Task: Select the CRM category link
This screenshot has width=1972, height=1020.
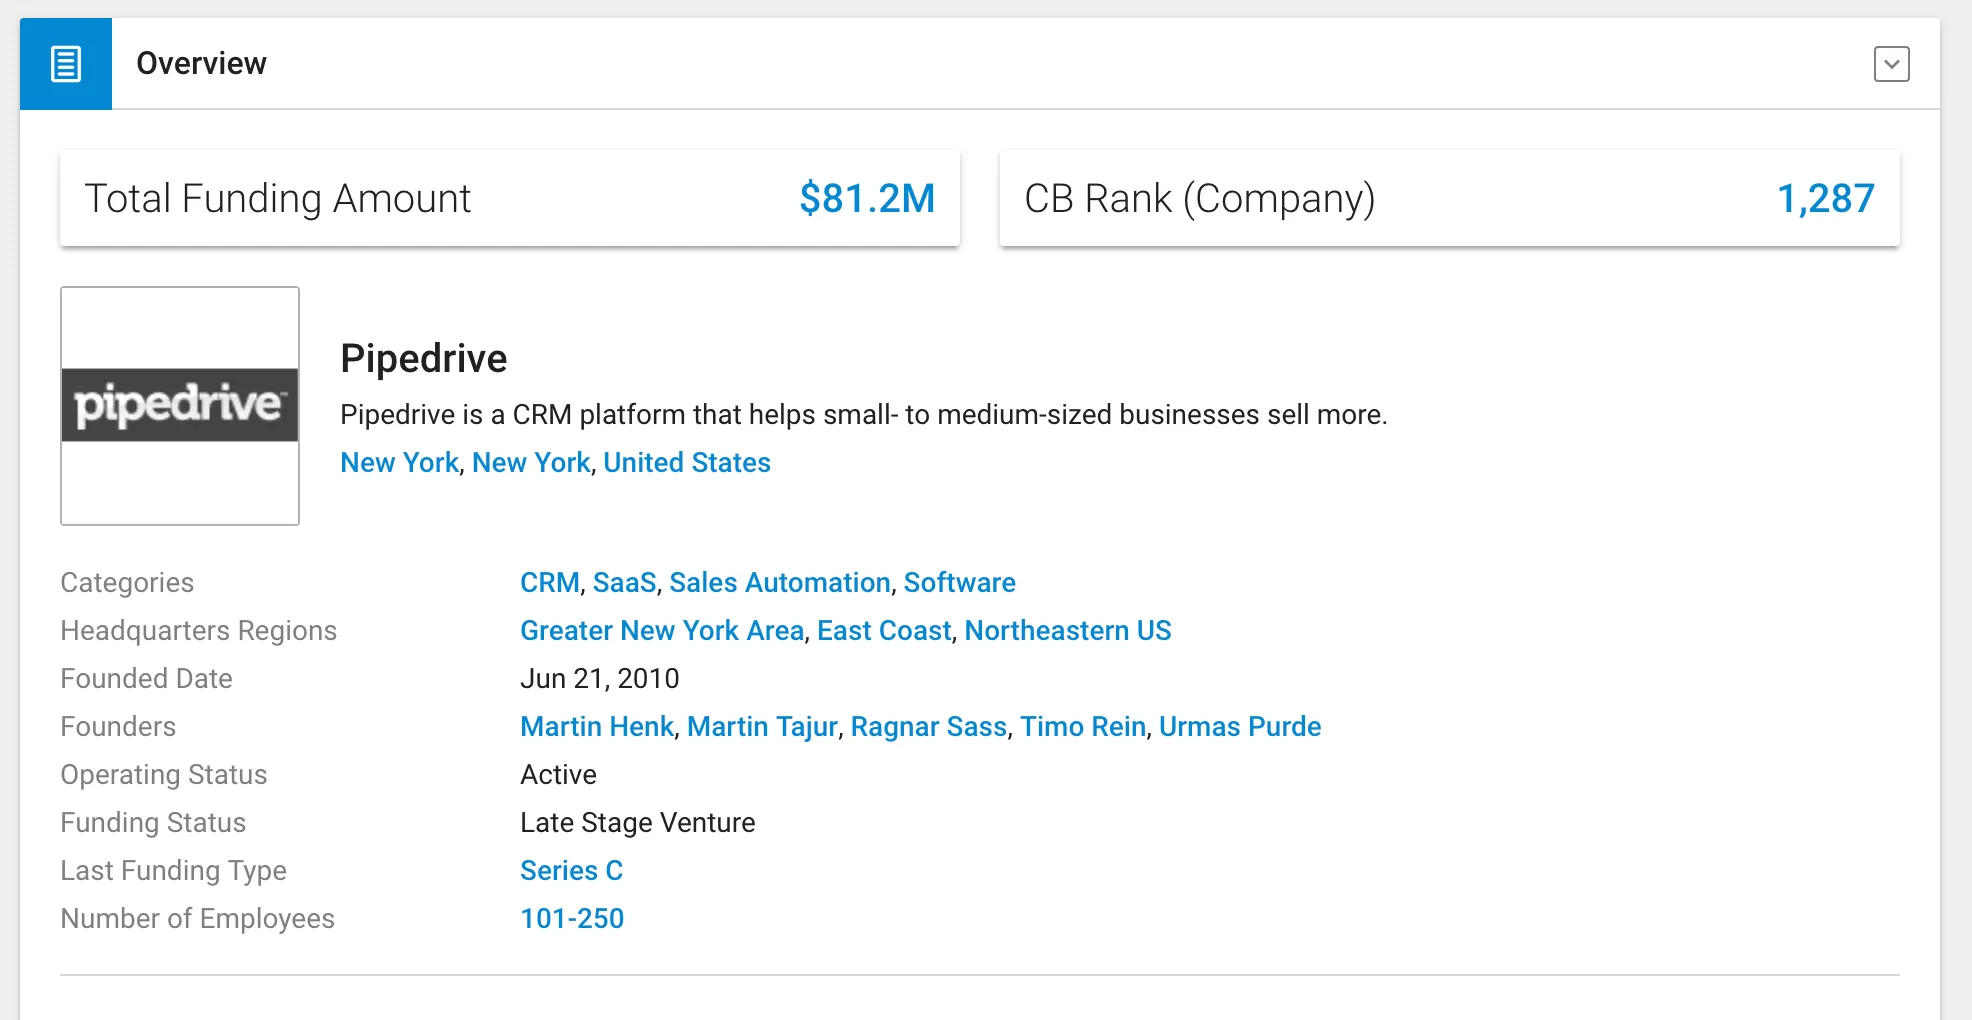Action: click(x=549, y=583)
